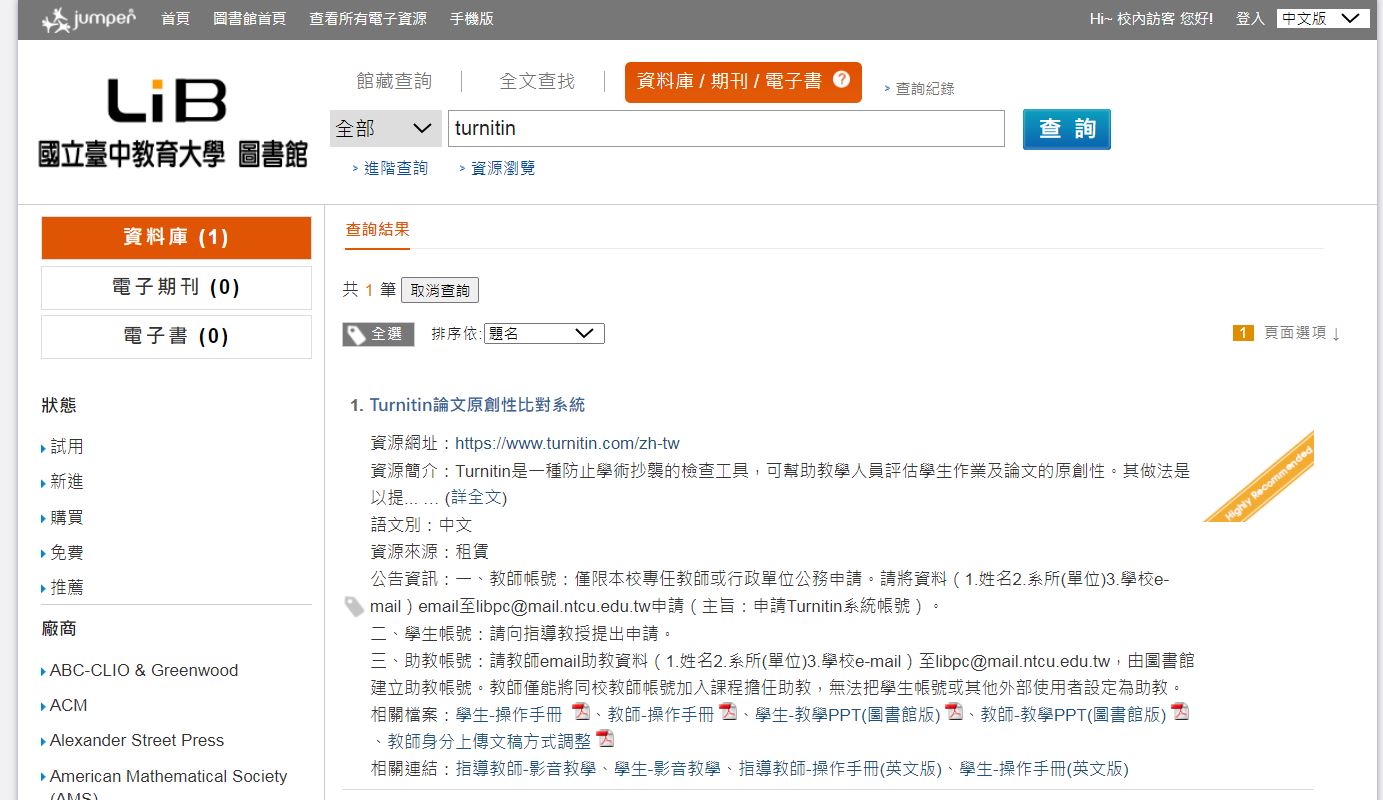Click the 取消查詢 button
Viewport: 1383px width, 800px height.
(440, 290)
